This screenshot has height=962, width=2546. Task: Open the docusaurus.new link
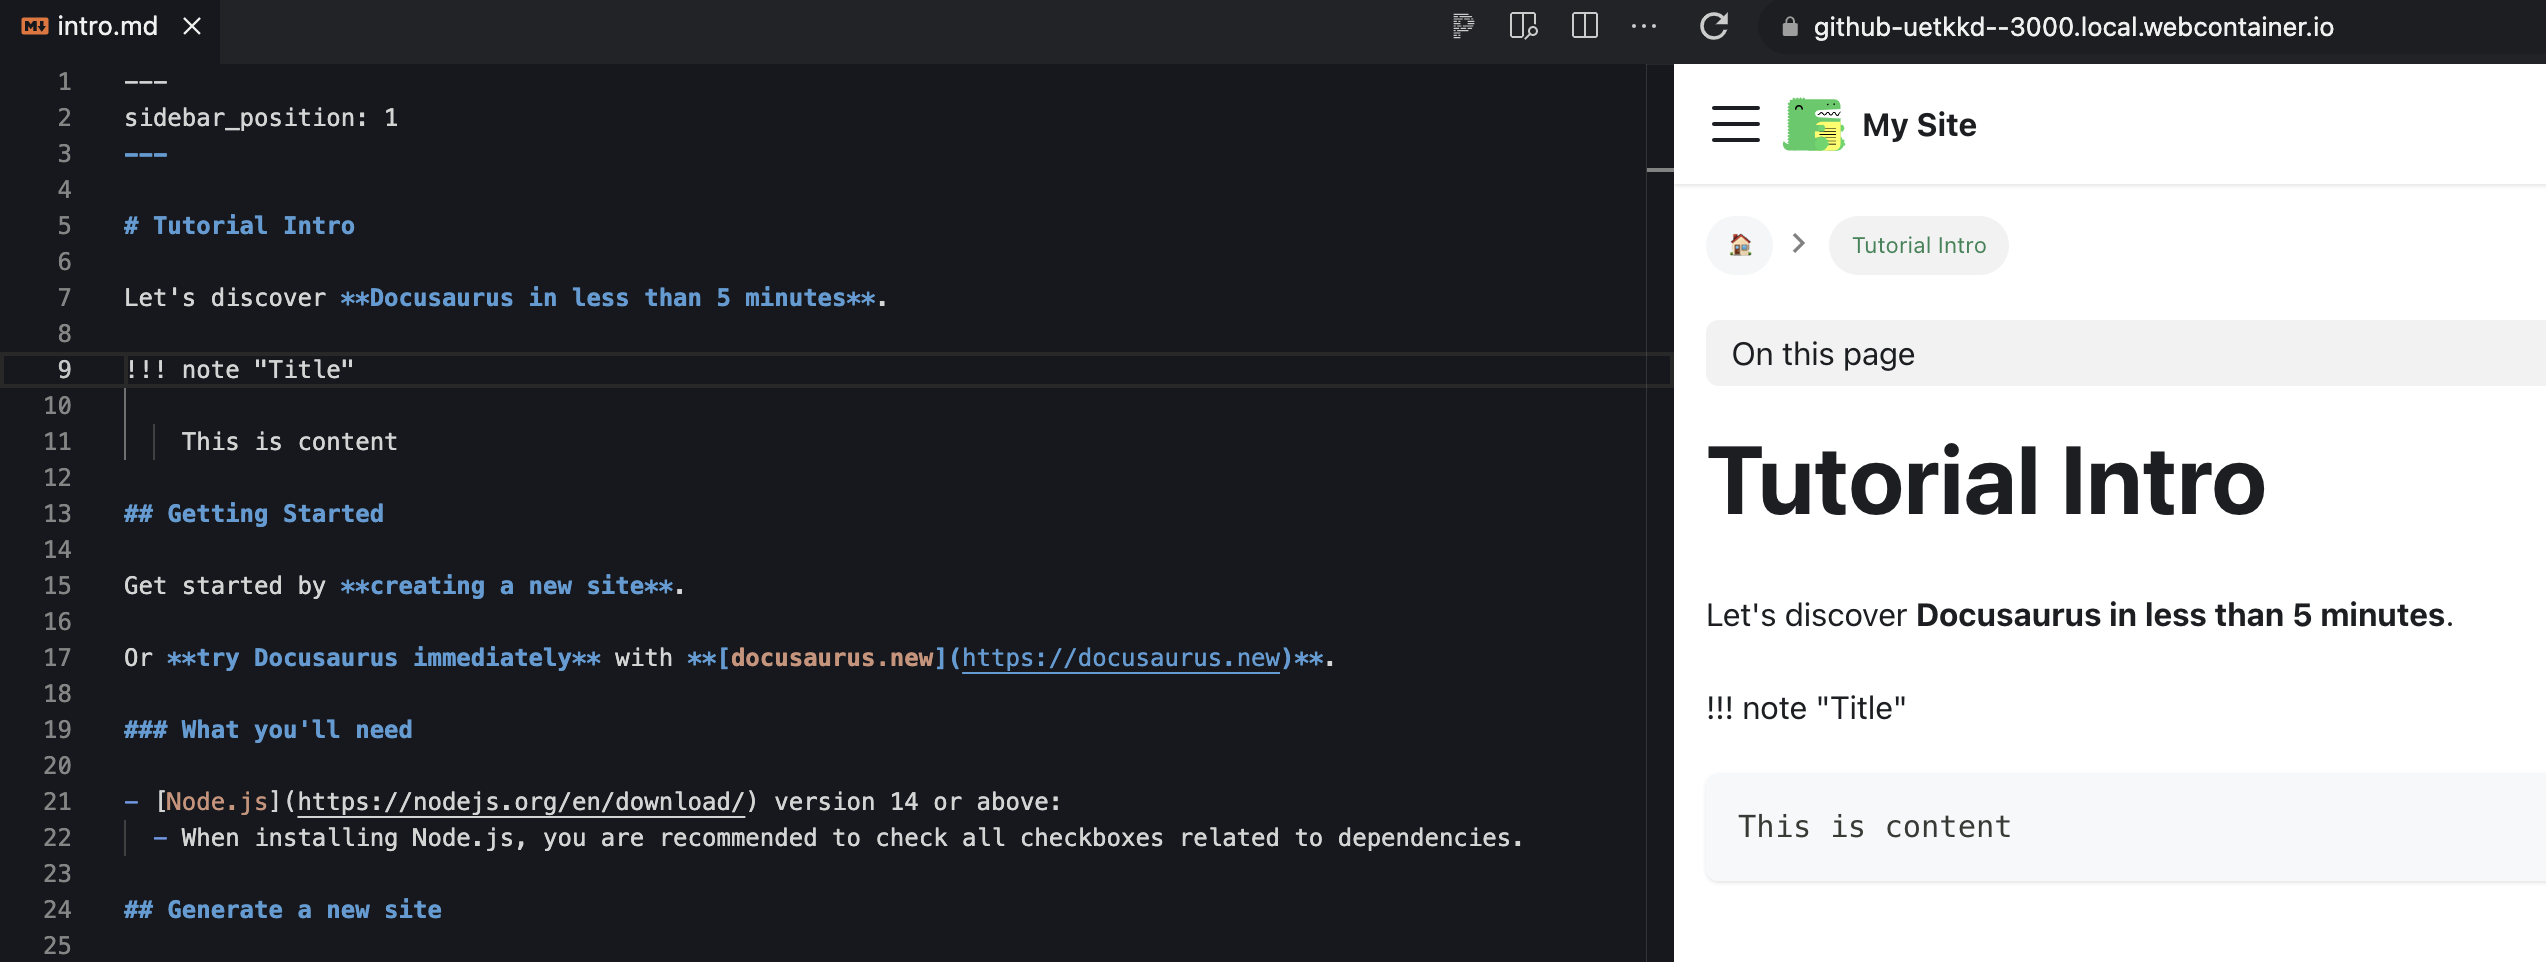pyautogui.click(x=1120, y=657)
